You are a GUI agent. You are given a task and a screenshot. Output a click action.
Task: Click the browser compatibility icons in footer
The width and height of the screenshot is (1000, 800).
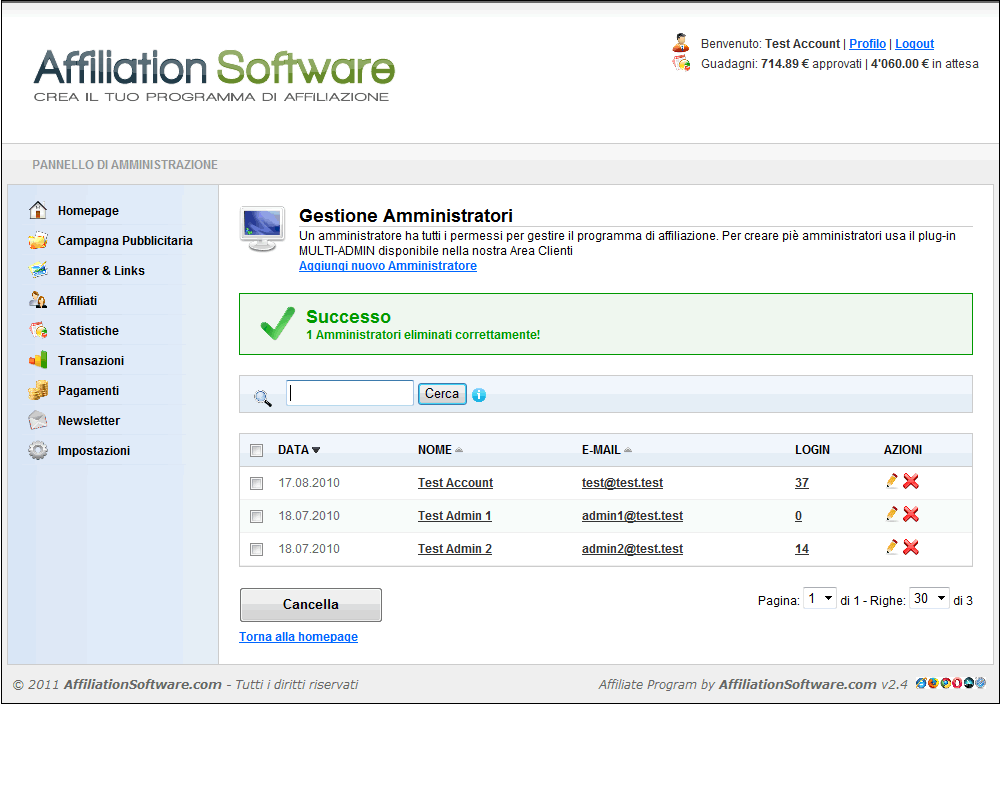(x=950, y=683)
